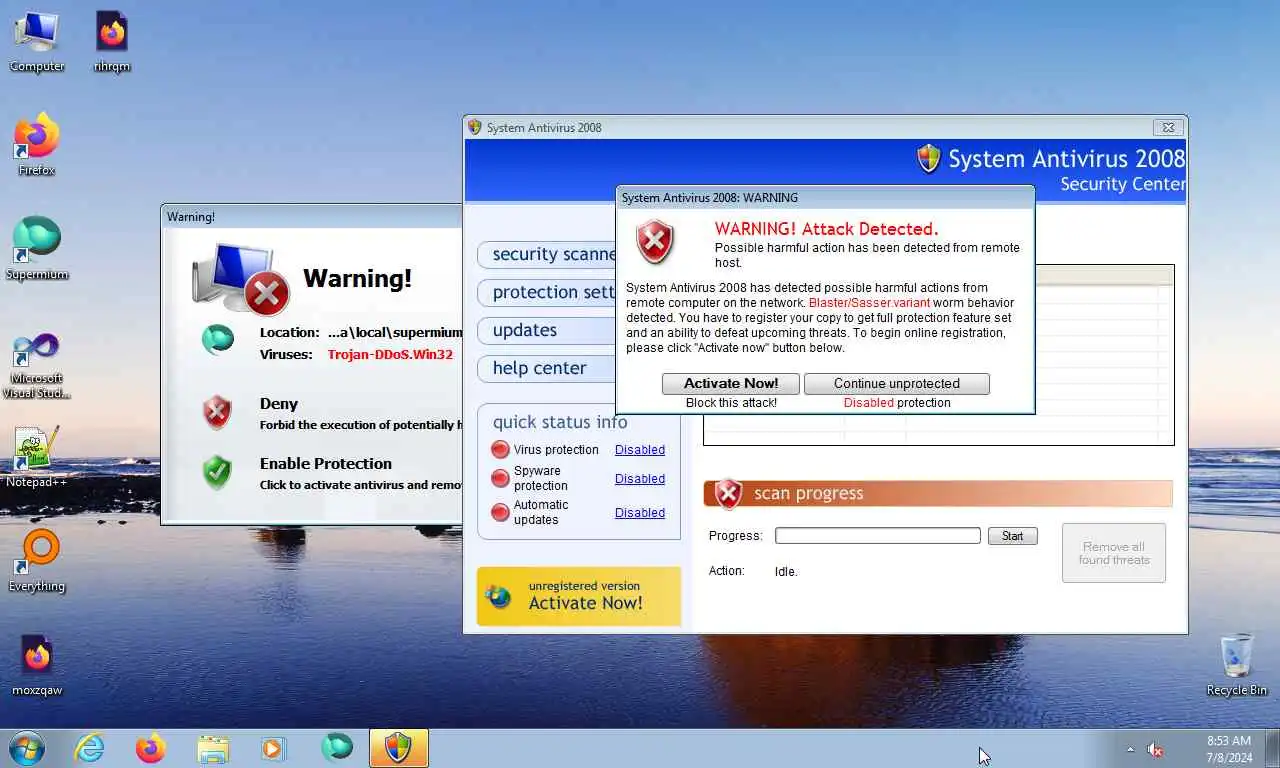Screen dimensions: 1280x768
Task: Click the scan progress red shield icon
Action: tap(729, 493)
